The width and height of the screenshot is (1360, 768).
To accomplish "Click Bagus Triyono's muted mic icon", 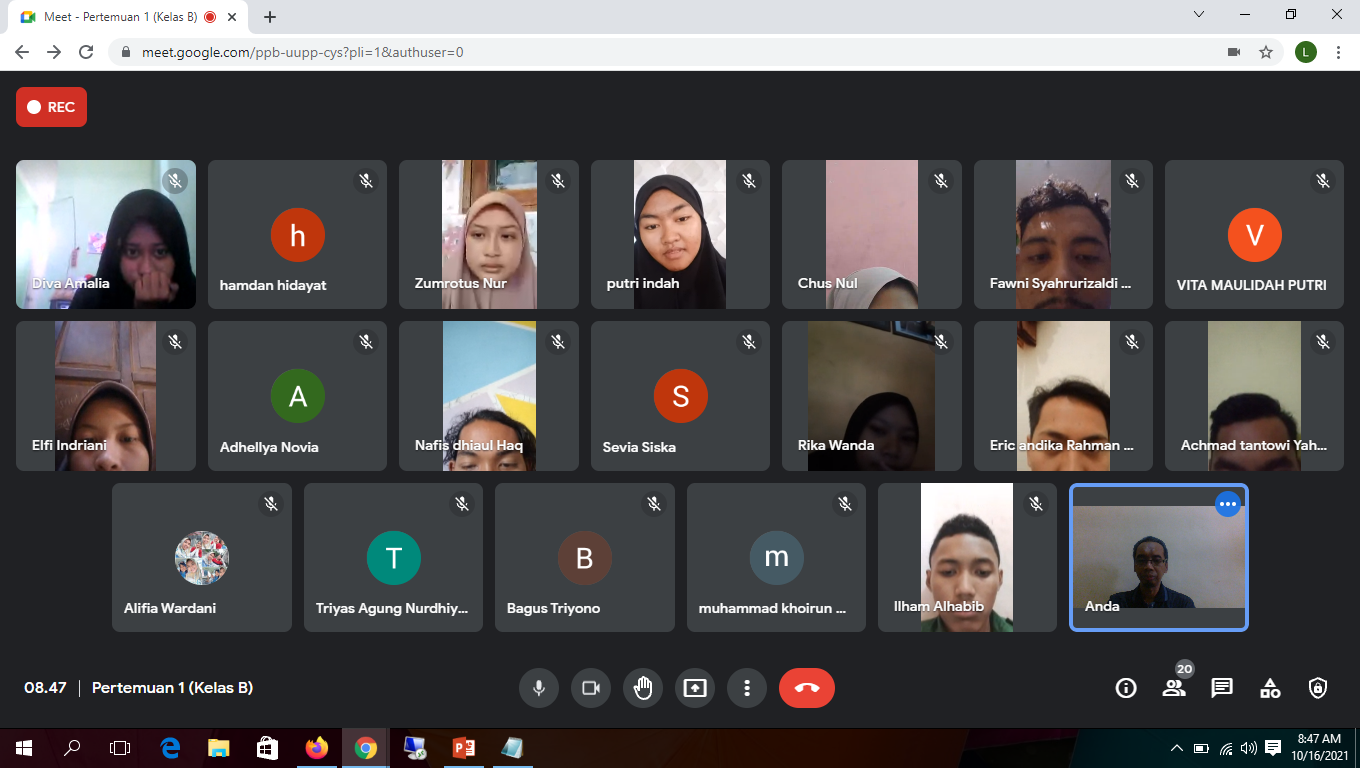I will (654, 504).
